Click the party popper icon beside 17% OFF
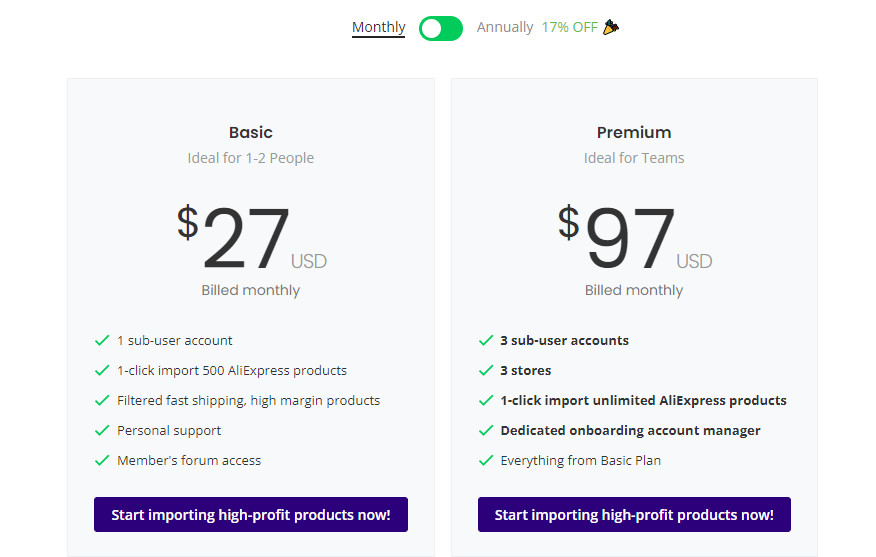Viewport: 876px width, 557px height. (611, 27)
